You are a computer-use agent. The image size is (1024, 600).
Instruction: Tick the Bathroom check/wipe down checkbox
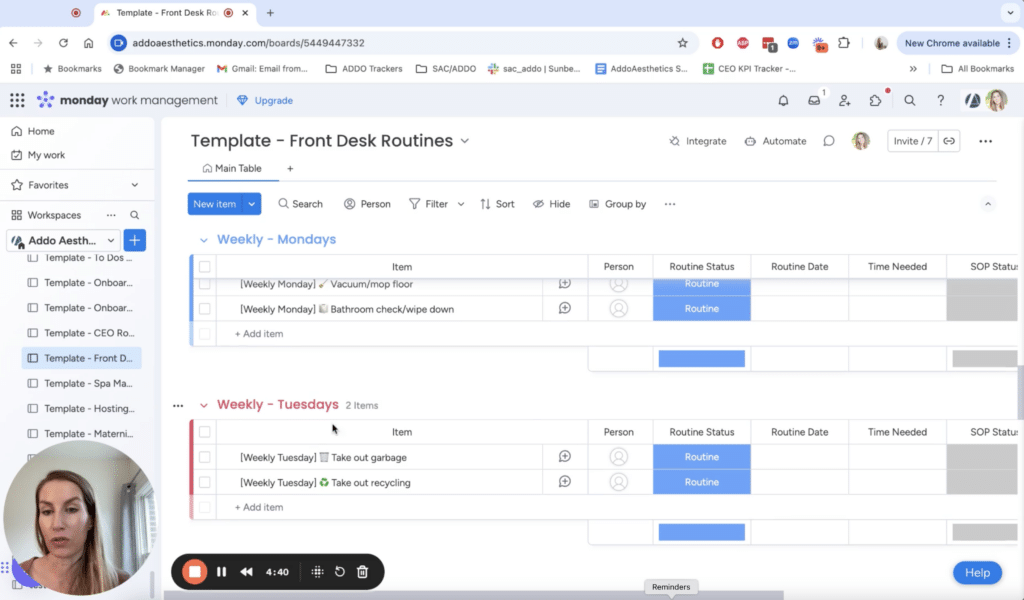click(204, 309)
